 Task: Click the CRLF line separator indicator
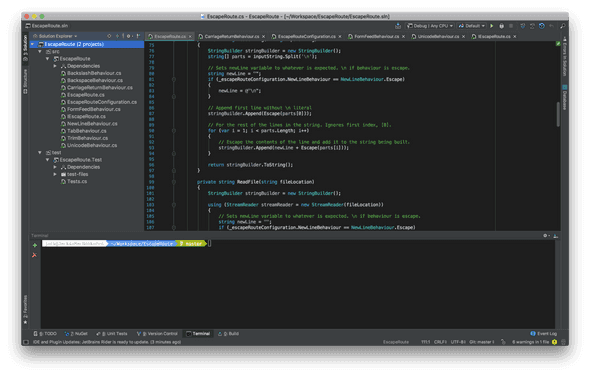click(440, 342)
